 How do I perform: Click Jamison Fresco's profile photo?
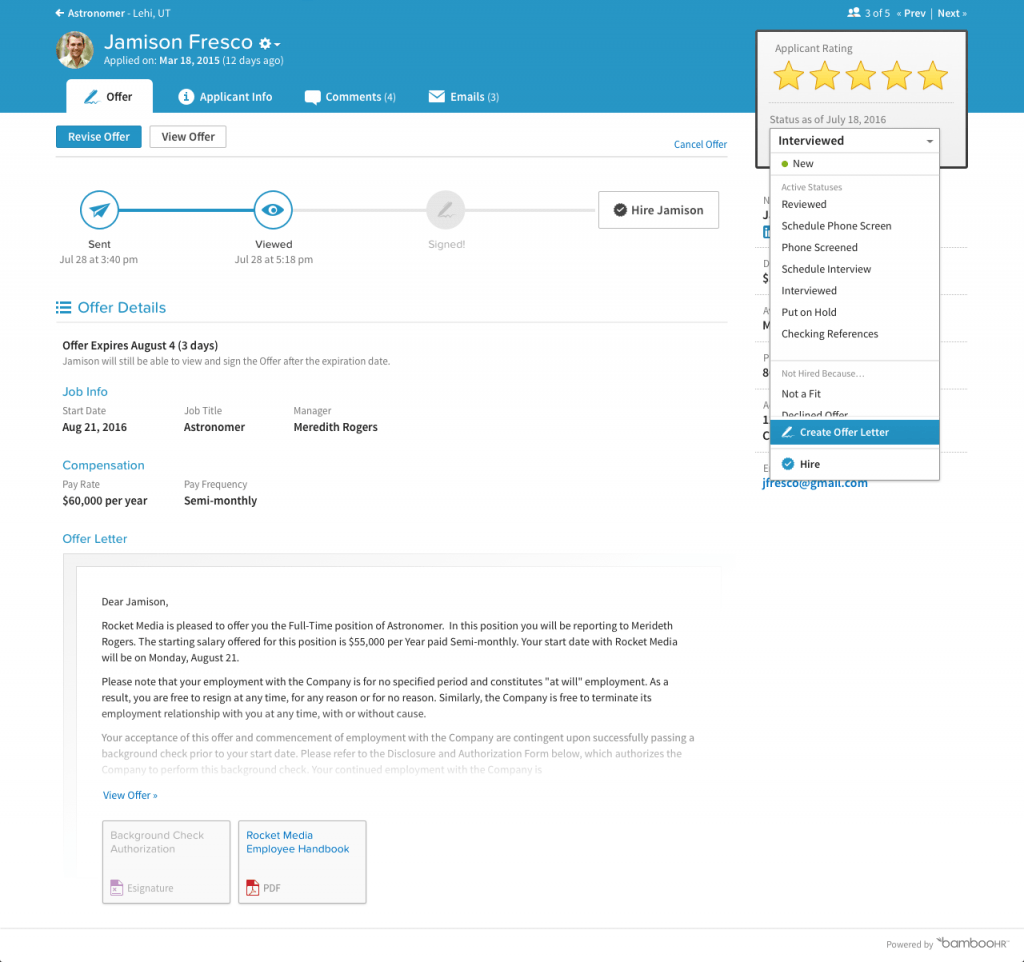click(x=74, y=50)
